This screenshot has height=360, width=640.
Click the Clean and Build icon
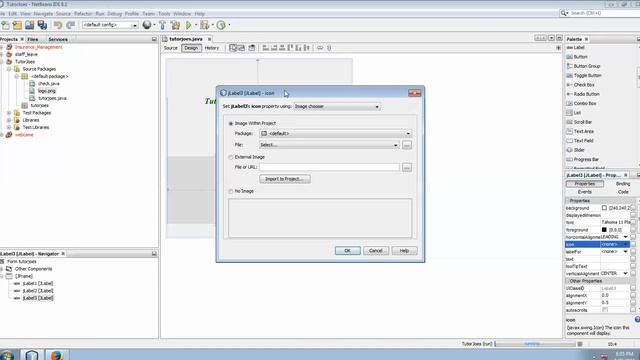tap(176, 25)
